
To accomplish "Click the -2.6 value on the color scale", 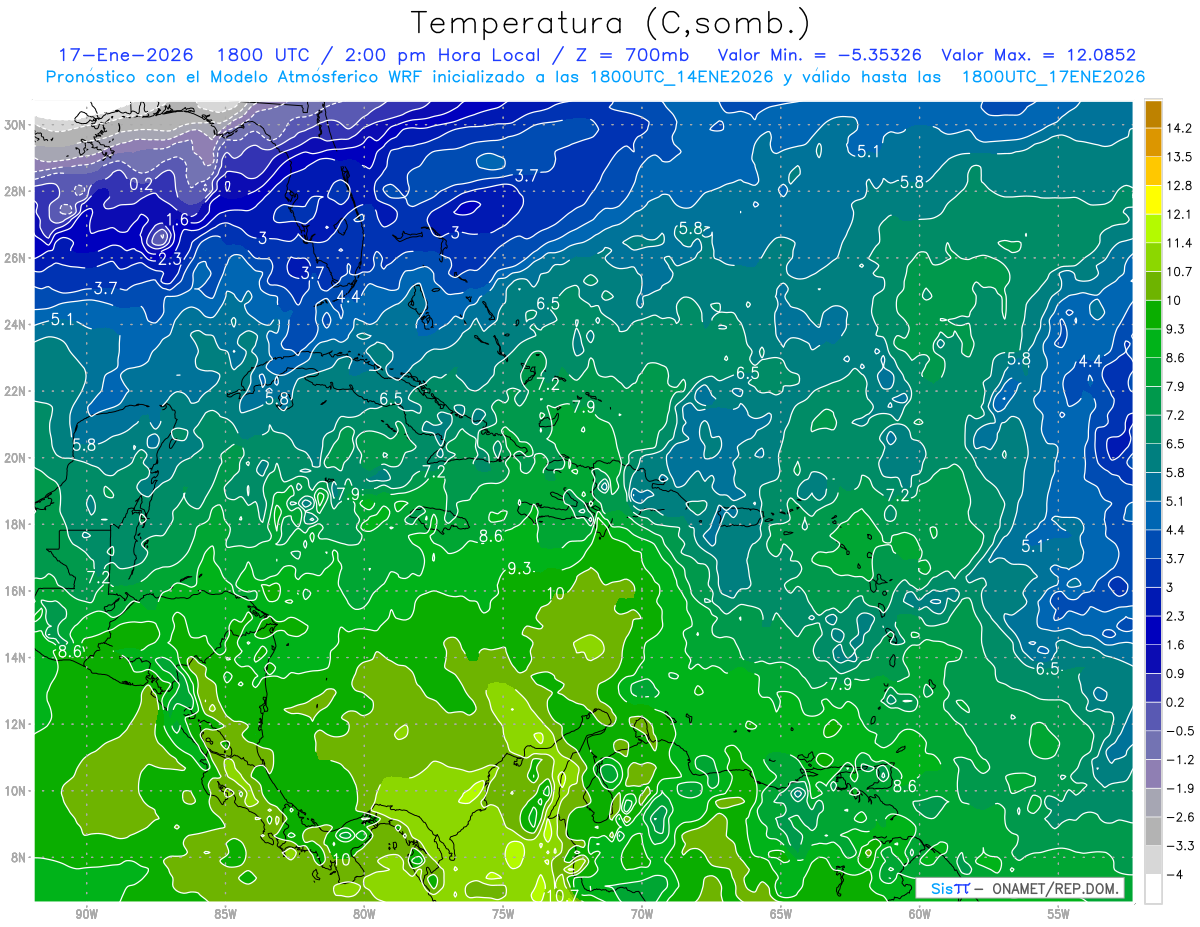I will pos(1180,817).
